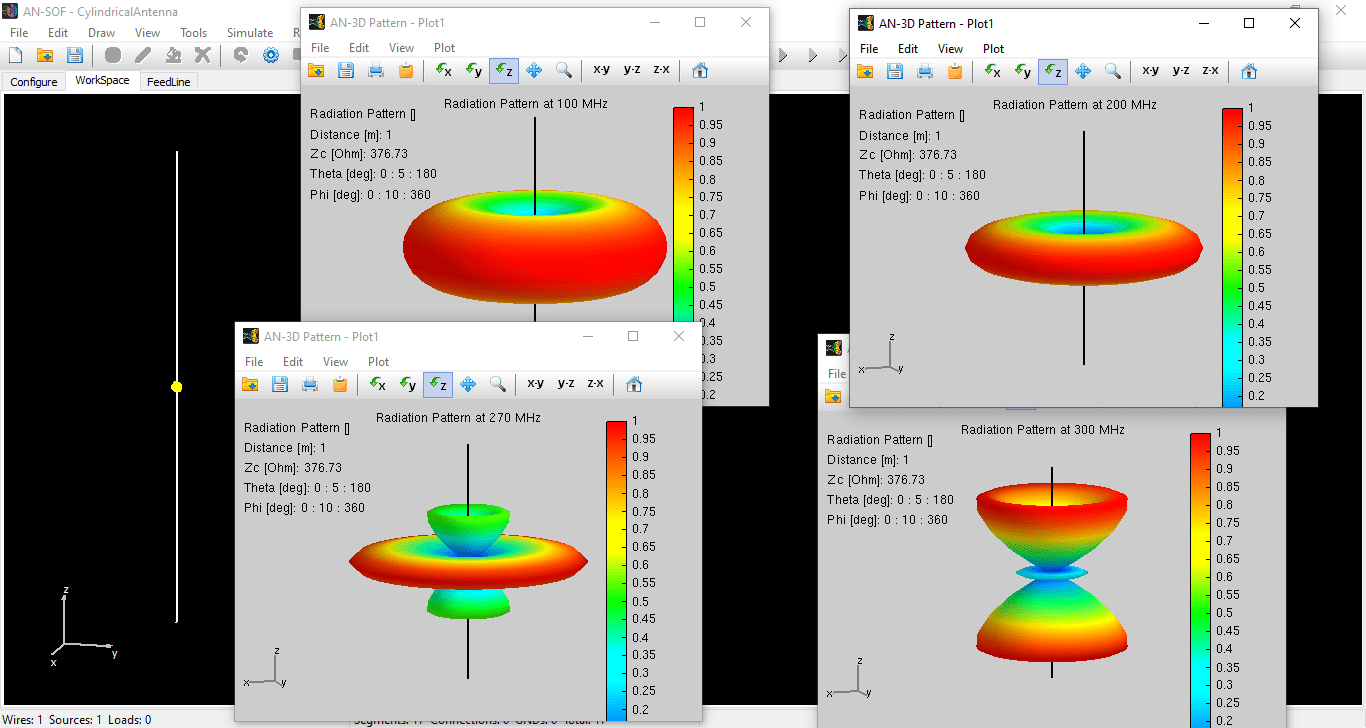Save the CylindricalAntenna project via floppy disk icon

74,55
